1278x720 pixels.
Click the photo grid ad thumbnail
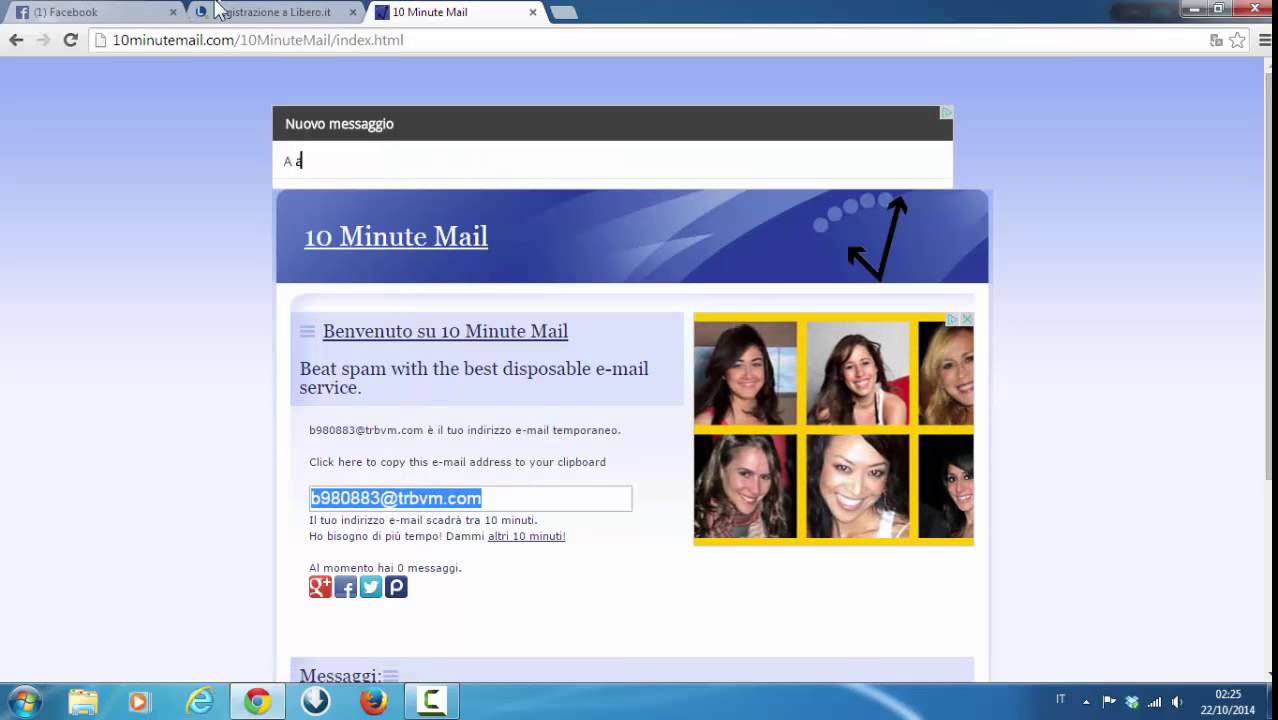(x=834, y=429)
